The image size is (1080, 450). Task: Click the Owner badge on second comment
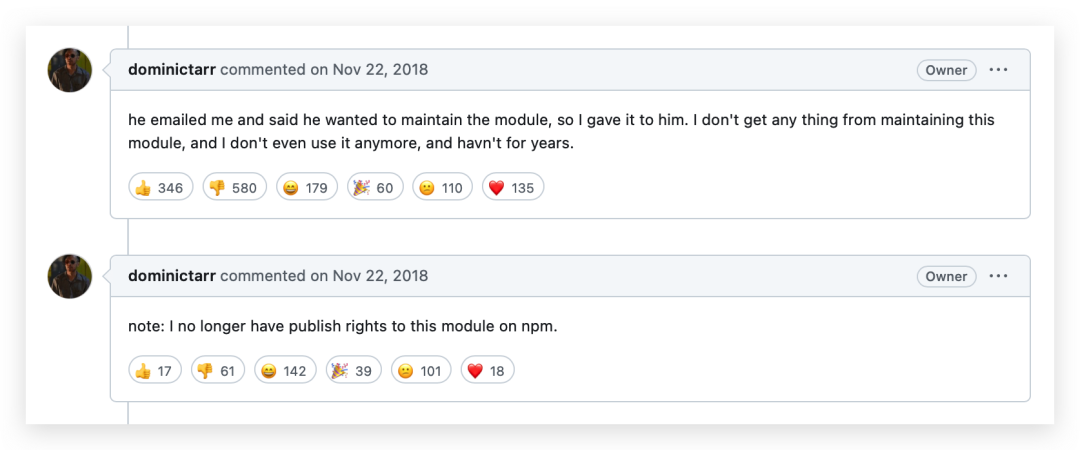tap(946, 276)
